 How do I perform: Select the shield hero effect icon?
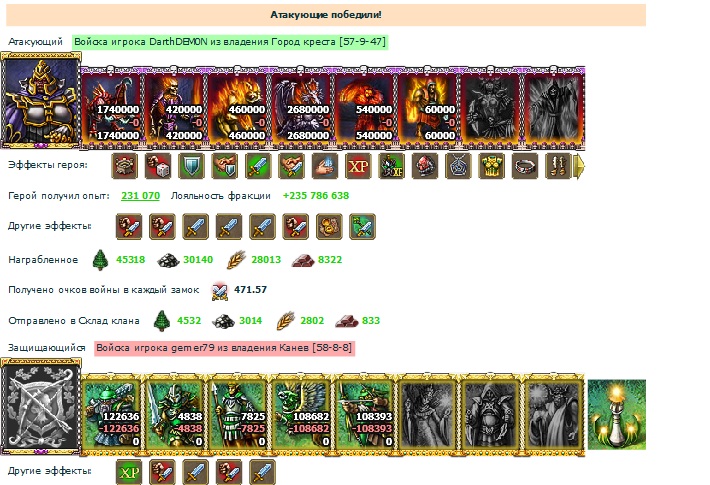tap(191, 166)
